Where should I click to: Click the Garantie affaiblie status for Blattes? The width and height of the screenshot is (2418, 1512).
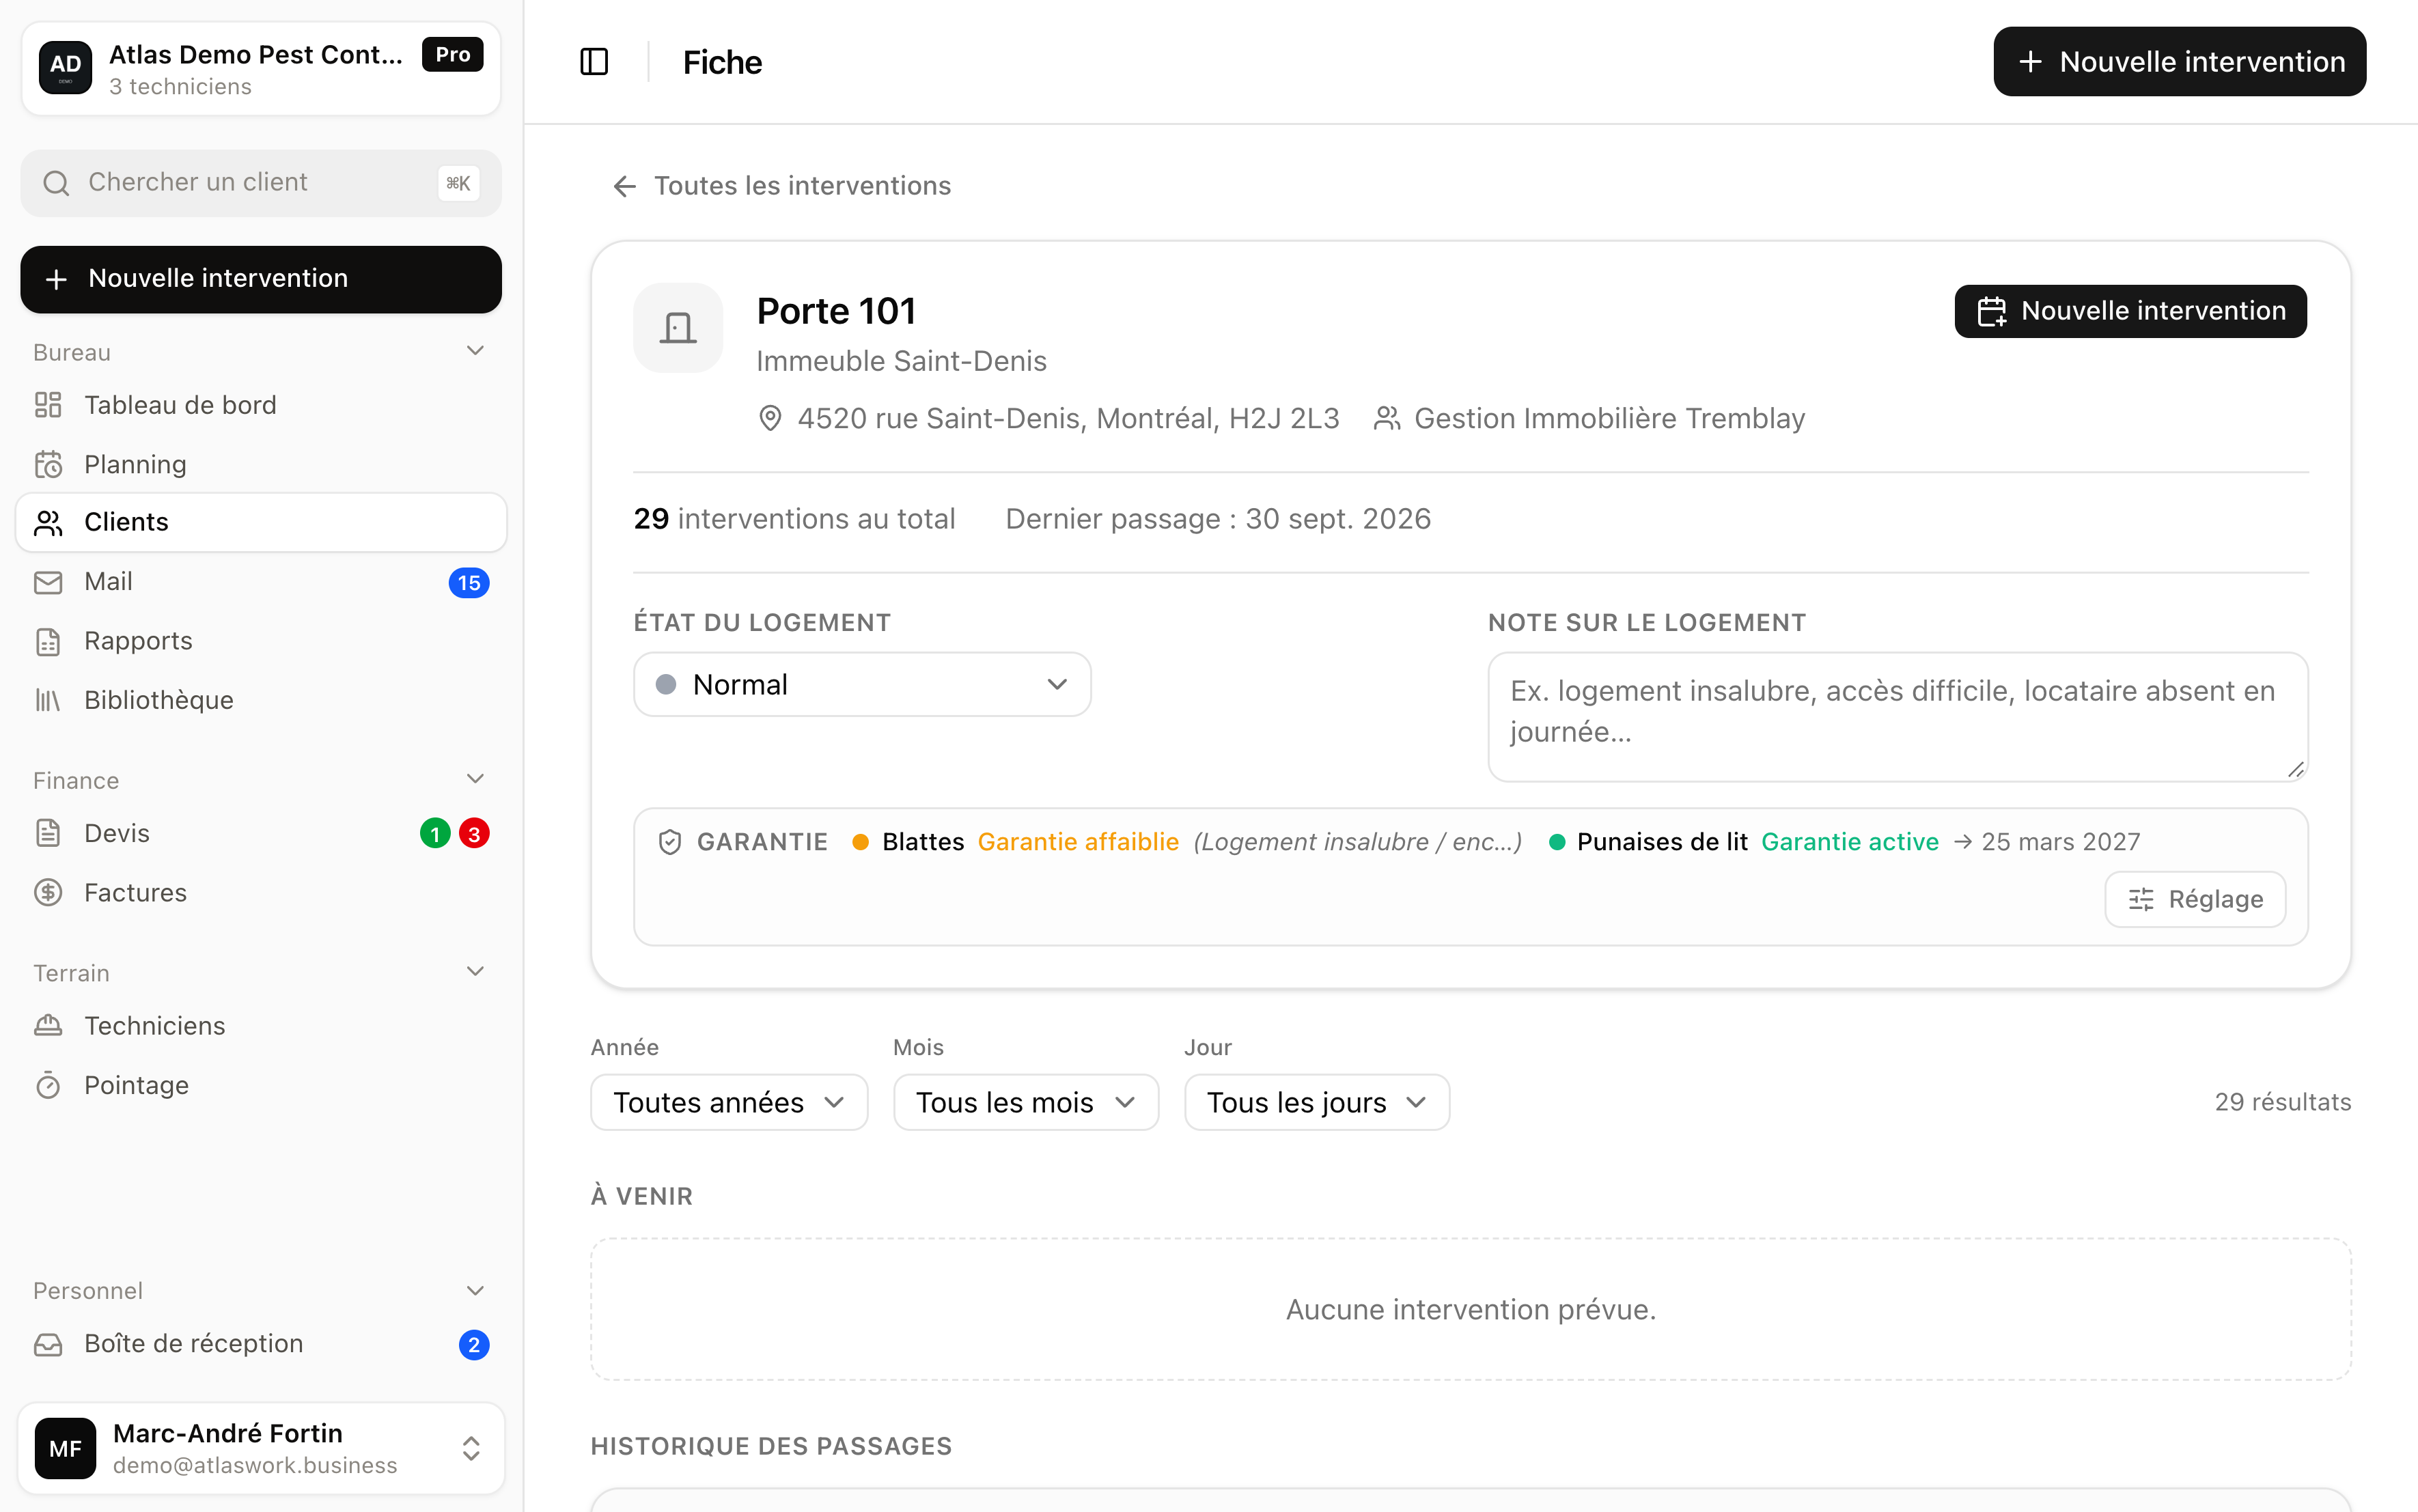1078,842
